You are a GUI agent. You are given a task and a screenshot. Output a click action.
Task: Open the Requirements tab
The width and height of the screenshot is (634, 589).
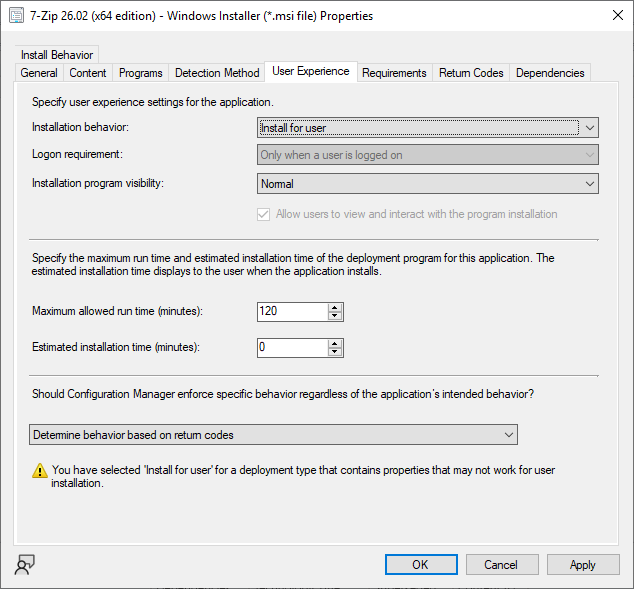pos(394,73)
